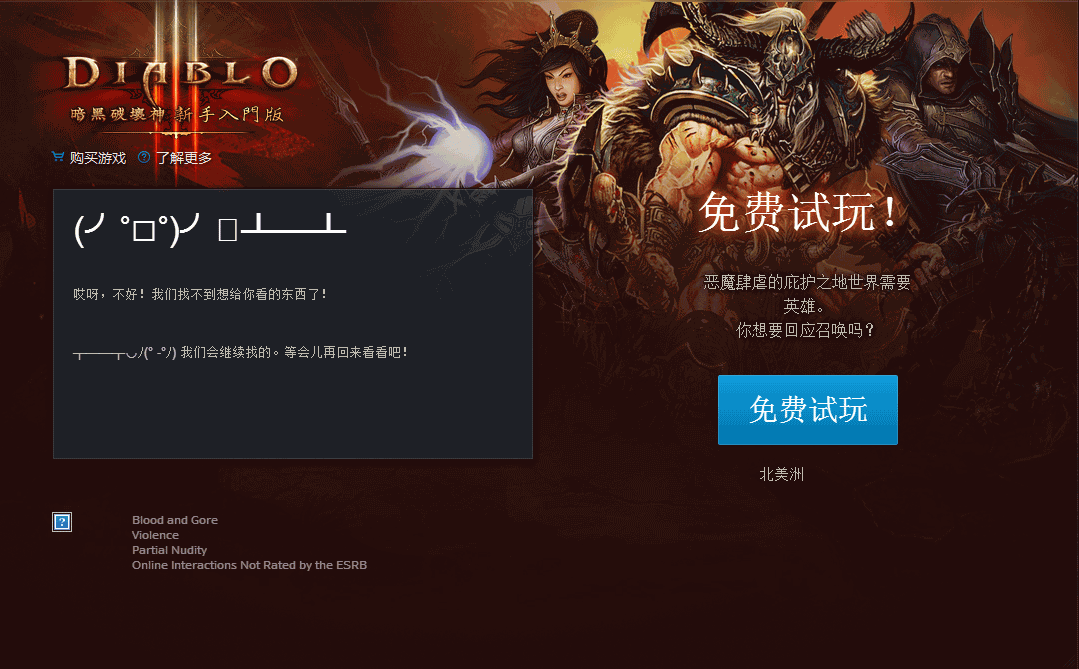Open the 购买游戏 link
Viewport: 1079px width, 669px height.
click(x=98, y=158)
